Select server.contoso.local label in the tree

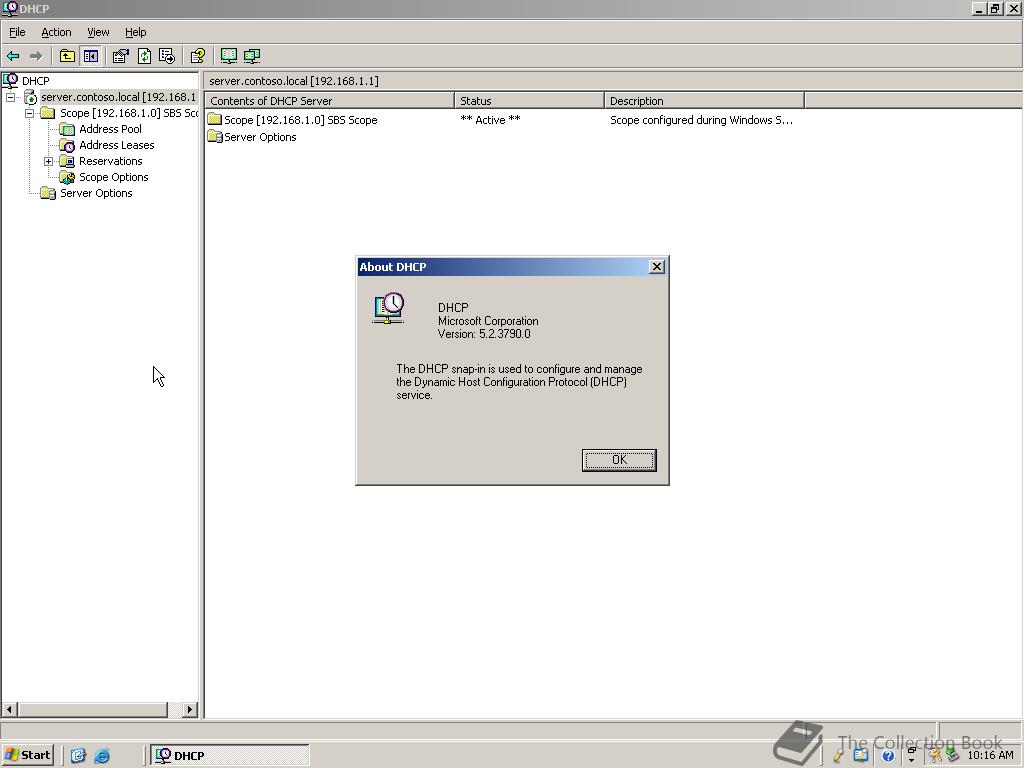[118, 97]
